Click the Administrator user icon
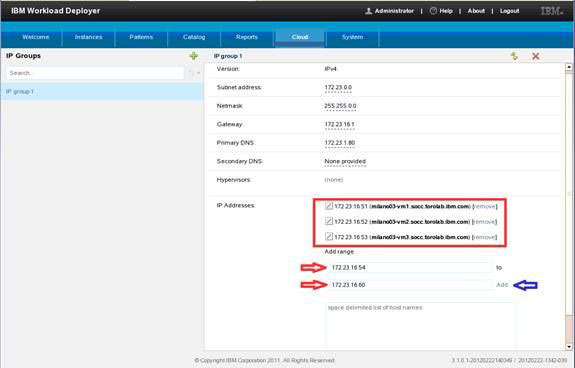 [369, 11]
